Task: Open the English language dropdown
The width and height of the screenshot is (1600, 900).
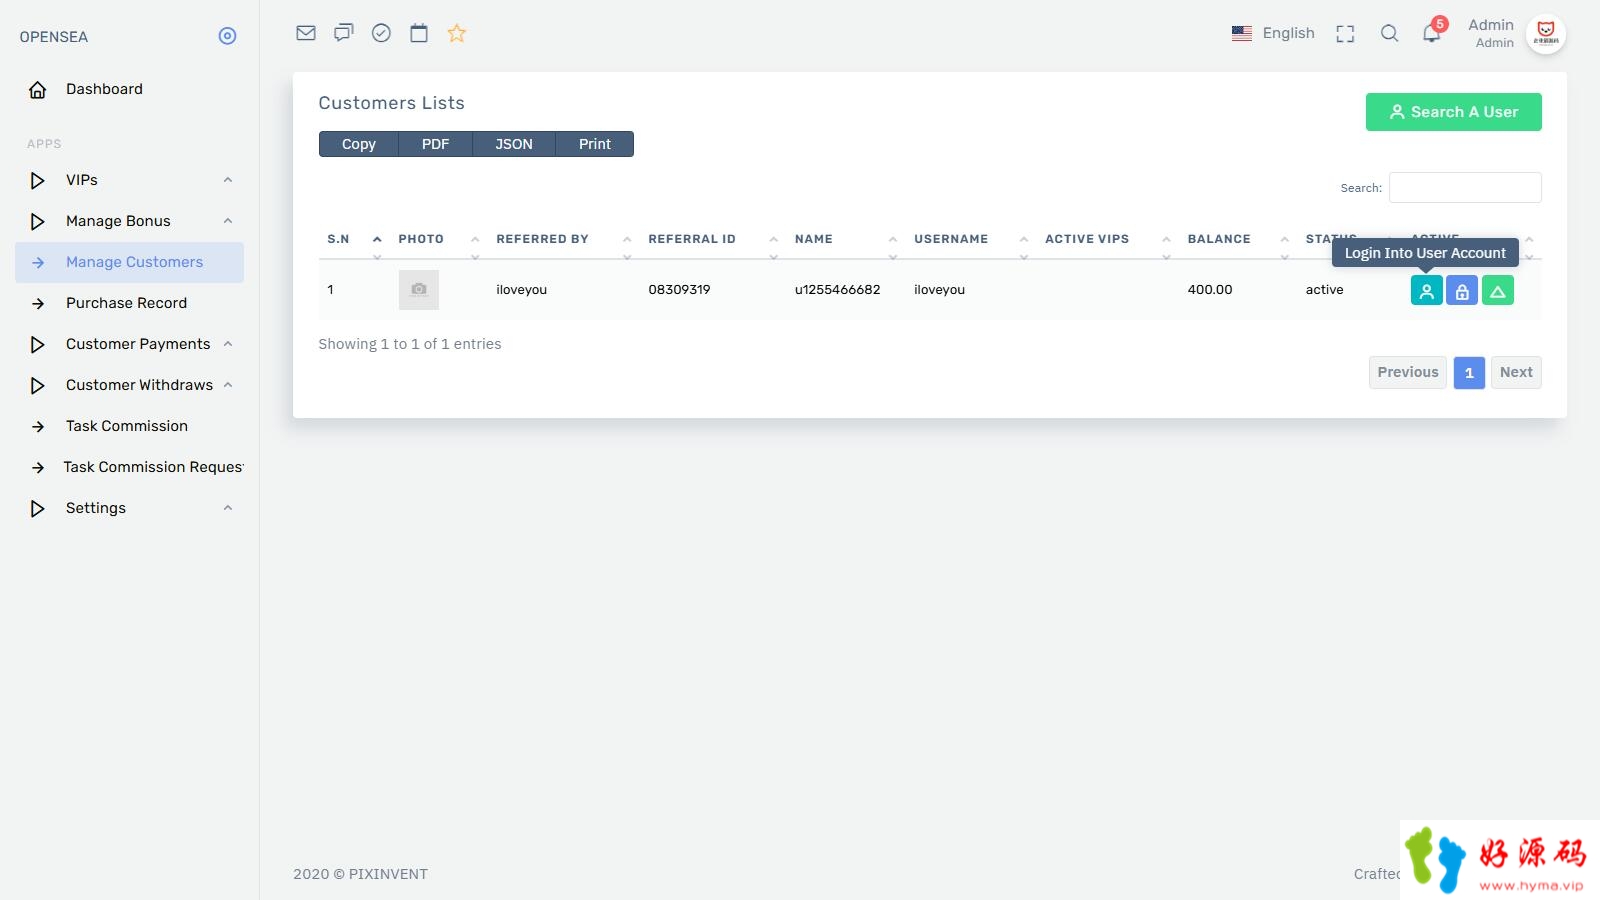Action: (x=1273, y=33)
